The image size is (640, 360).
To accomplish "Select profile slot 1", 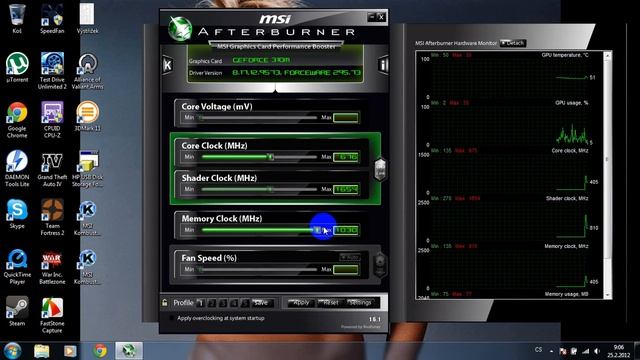I will [x=200, y=303].
